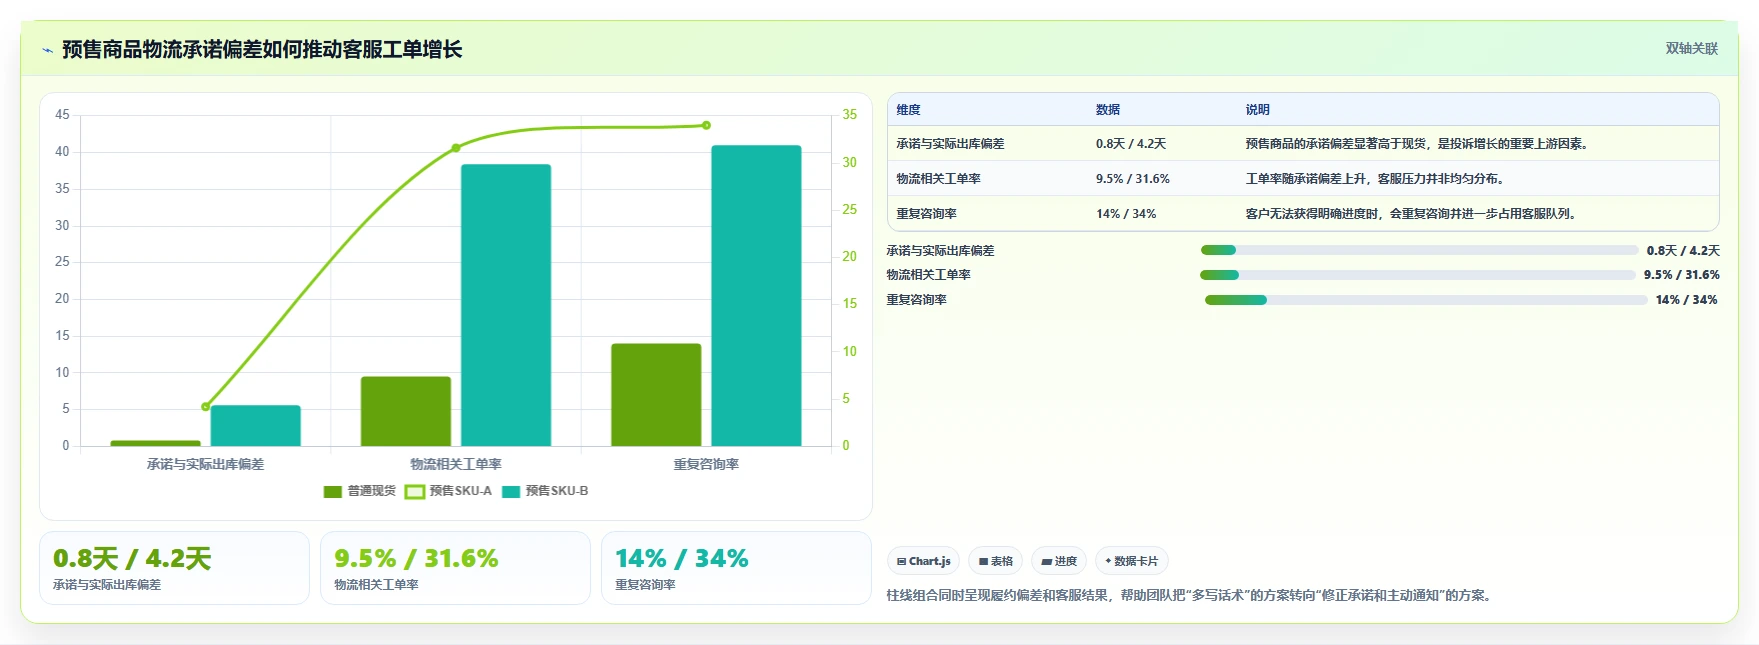The width and height of the screenshot is (1759, 645).
Task: Click the 重复咨询率 progress bar
Action: (1426, 300)
